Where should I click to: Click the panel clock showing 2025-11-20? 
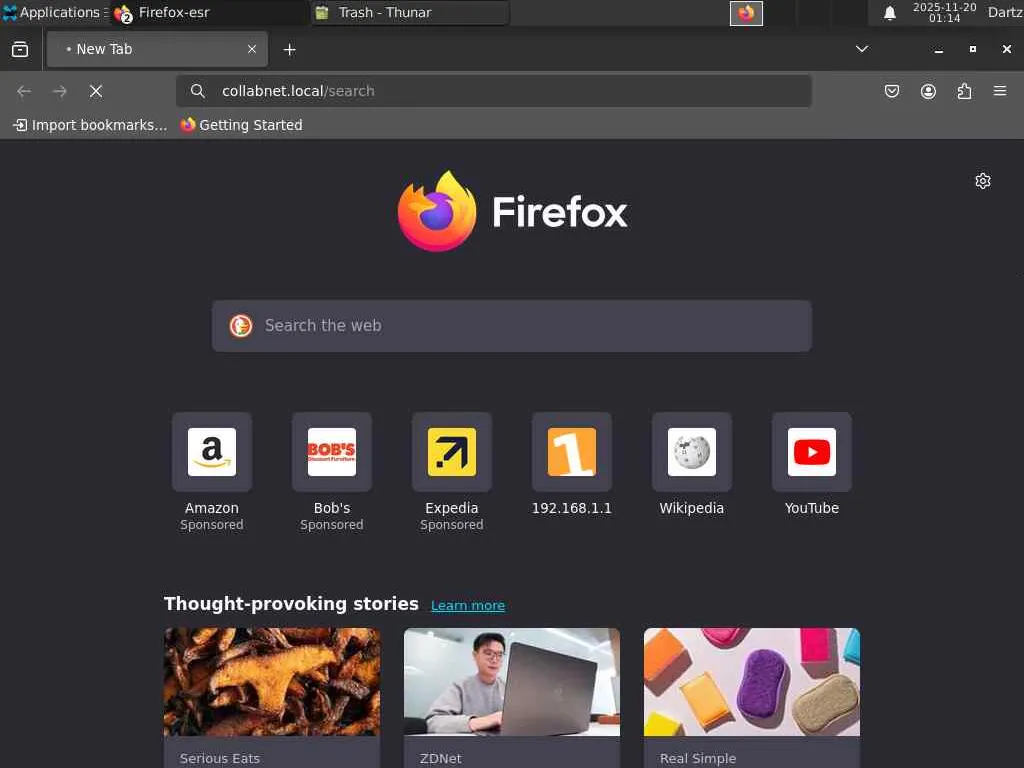(944, 12)
